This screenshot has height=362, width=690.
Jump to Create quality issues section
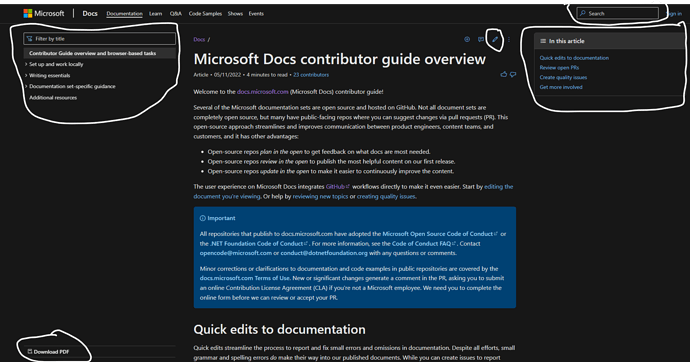(x=563, y=77)
